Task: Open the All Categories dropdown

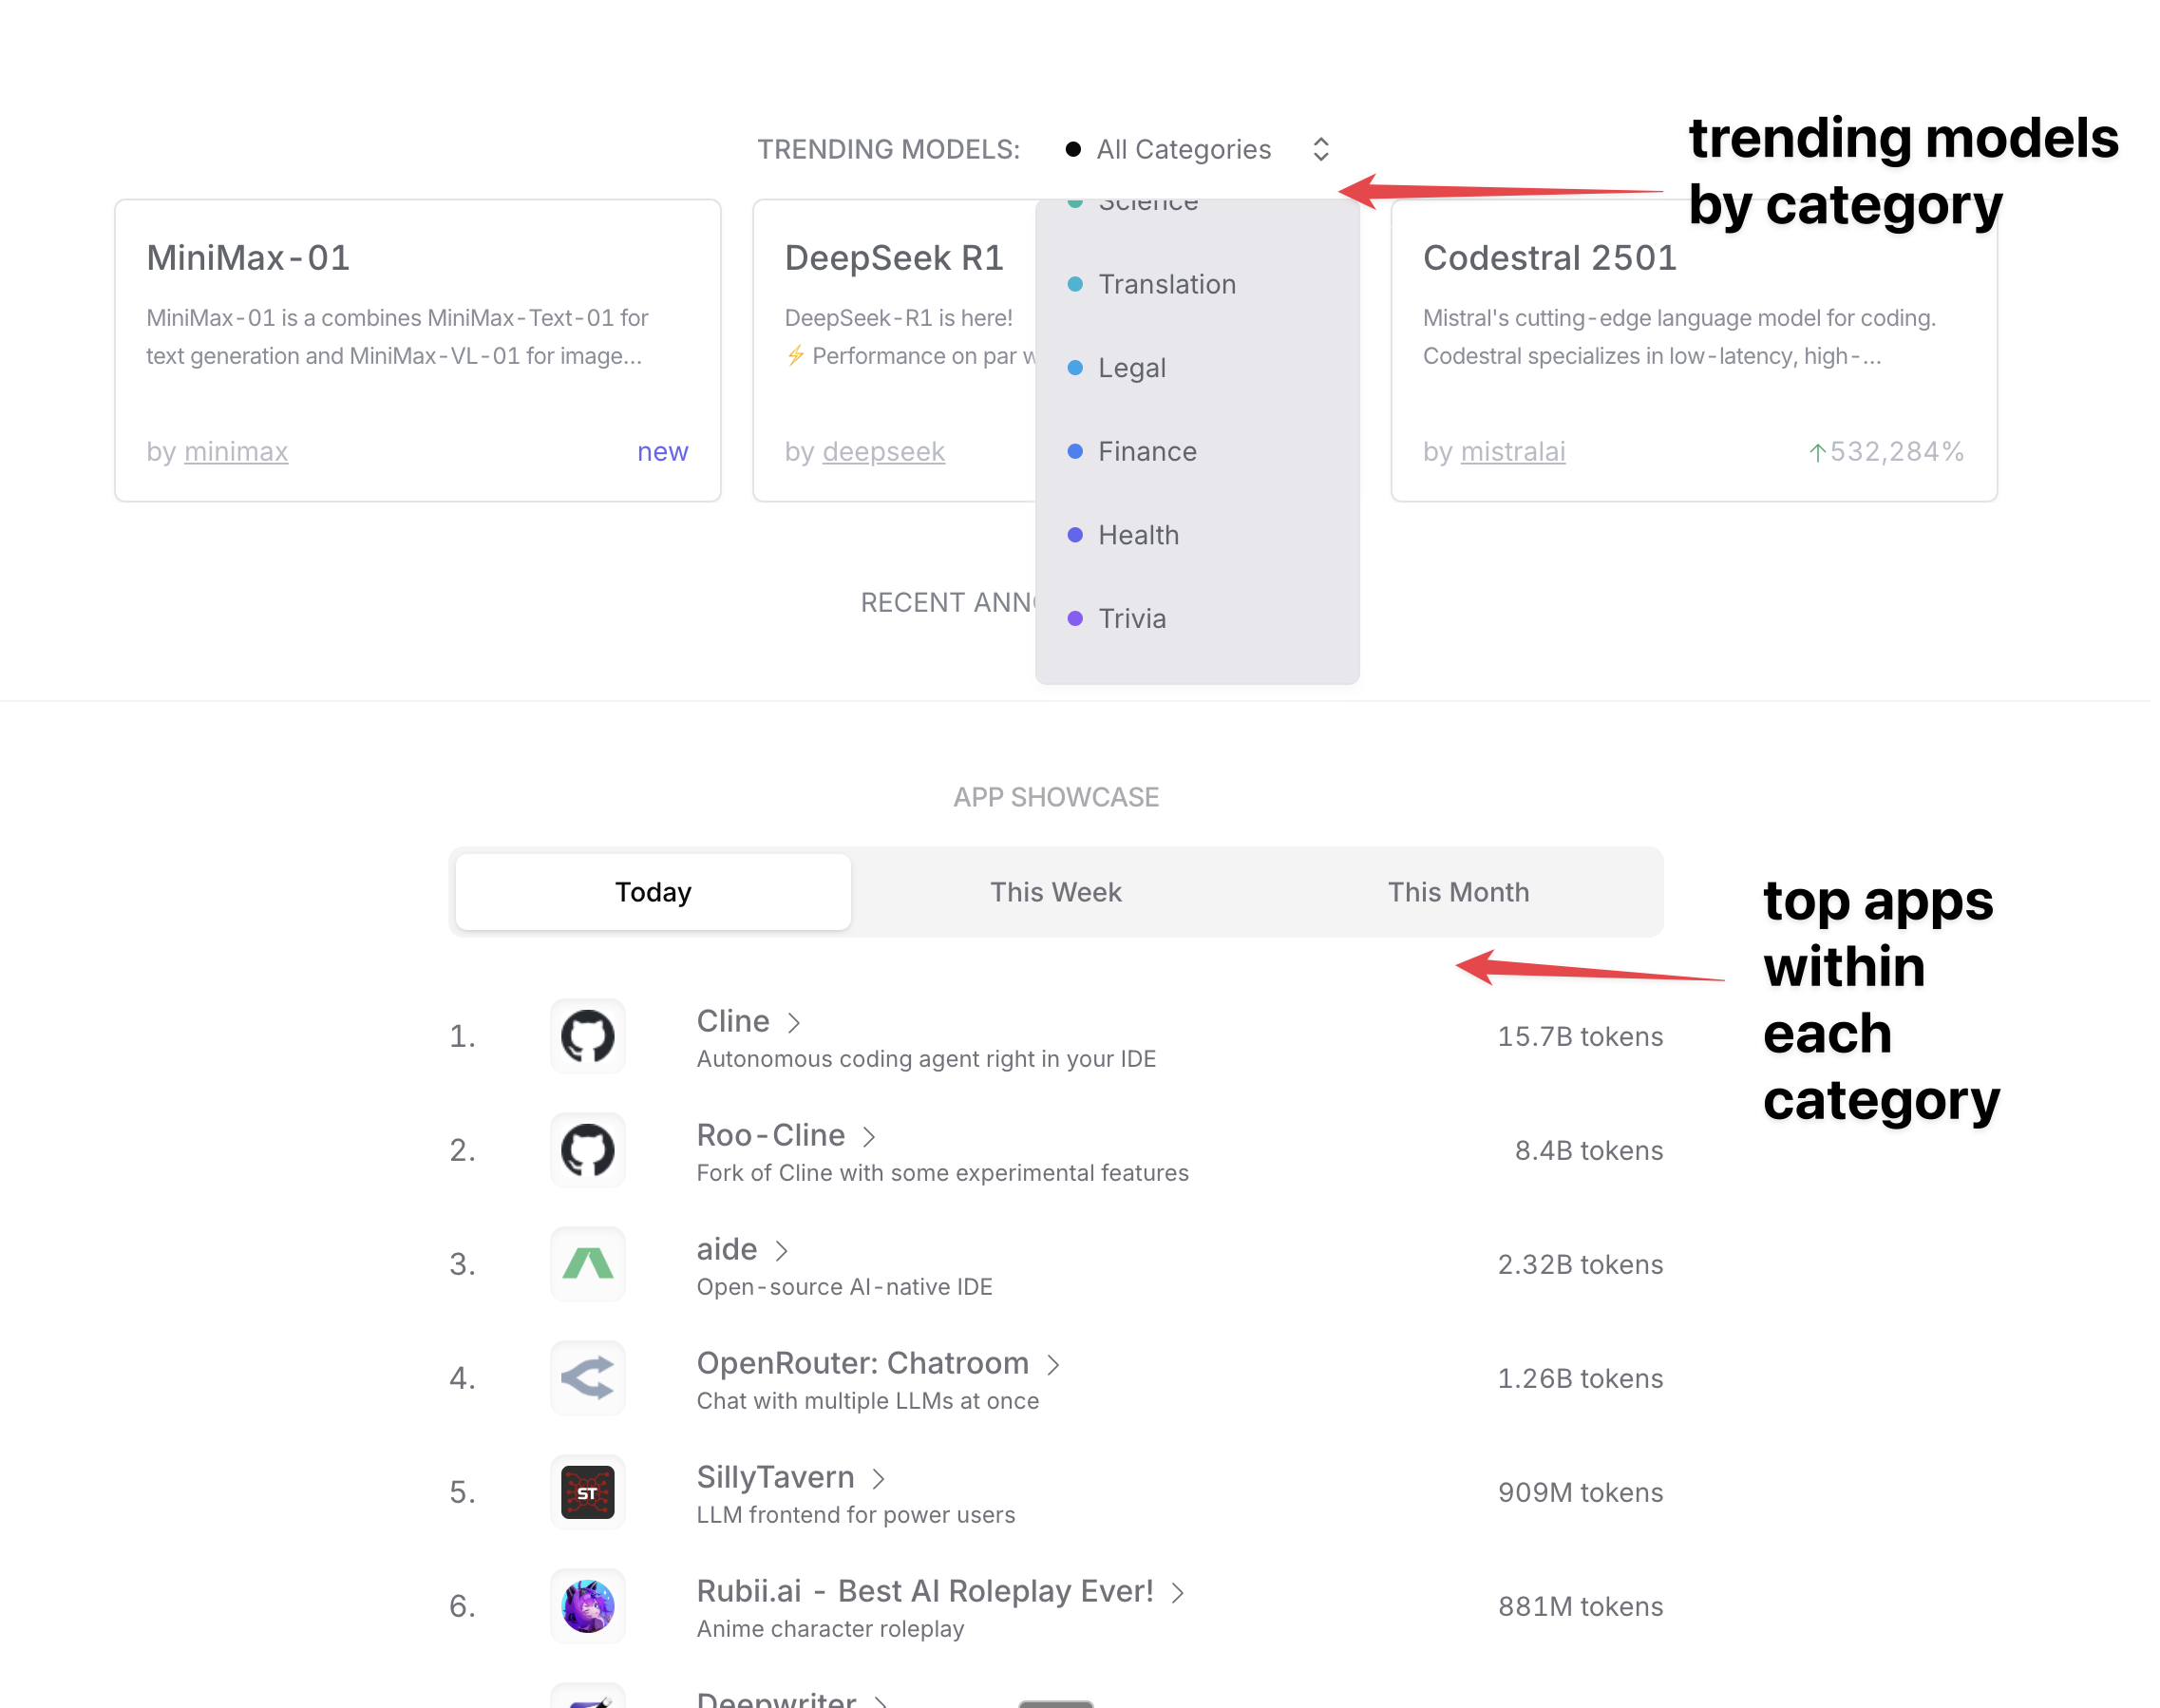Action: pos(1196,149)
